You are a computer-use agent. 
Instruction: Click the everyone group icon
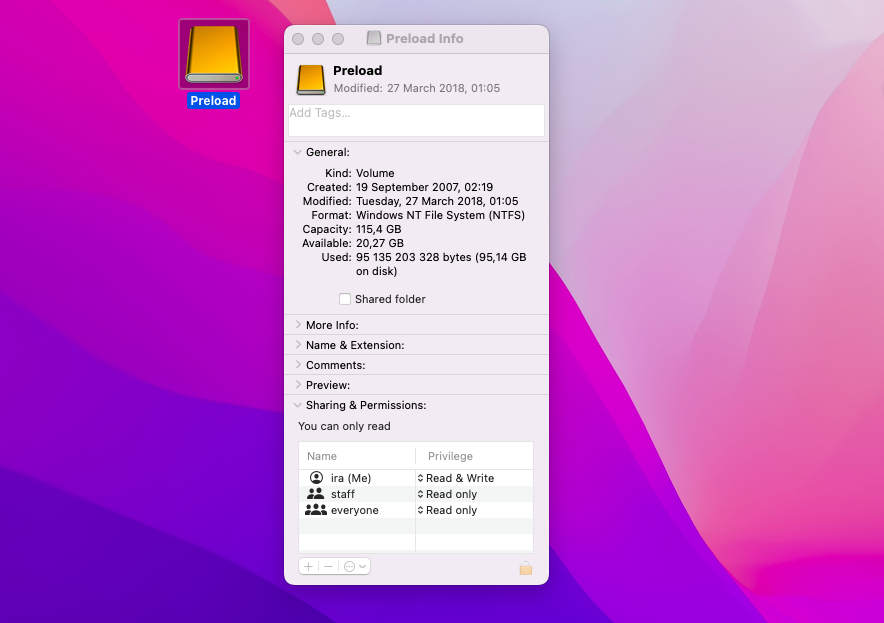coord(316,510)
